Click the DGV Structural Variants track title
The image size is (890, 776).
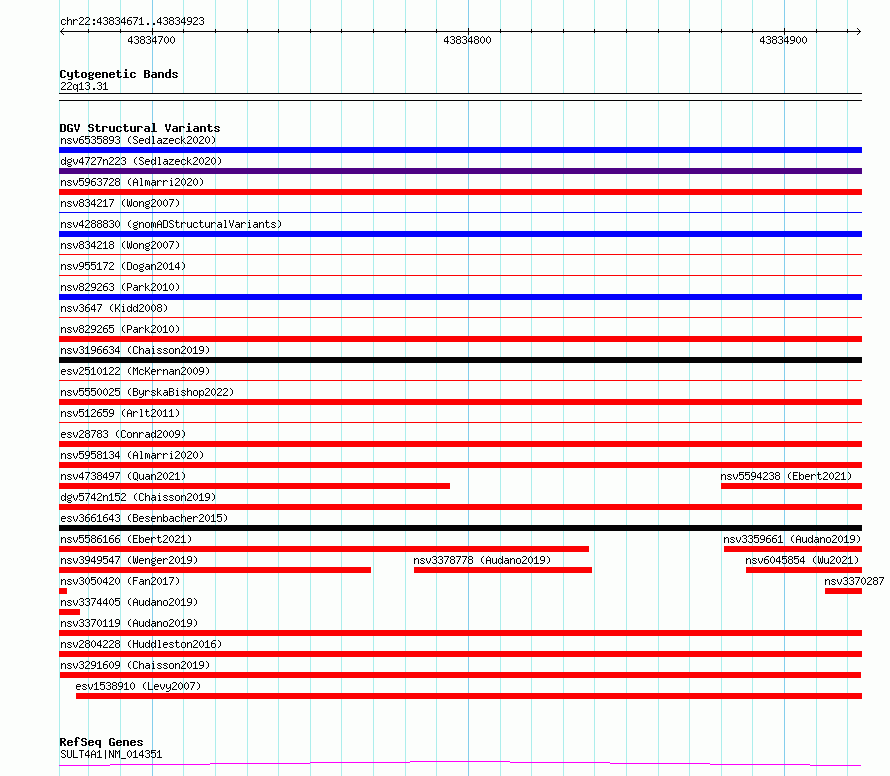140,128
